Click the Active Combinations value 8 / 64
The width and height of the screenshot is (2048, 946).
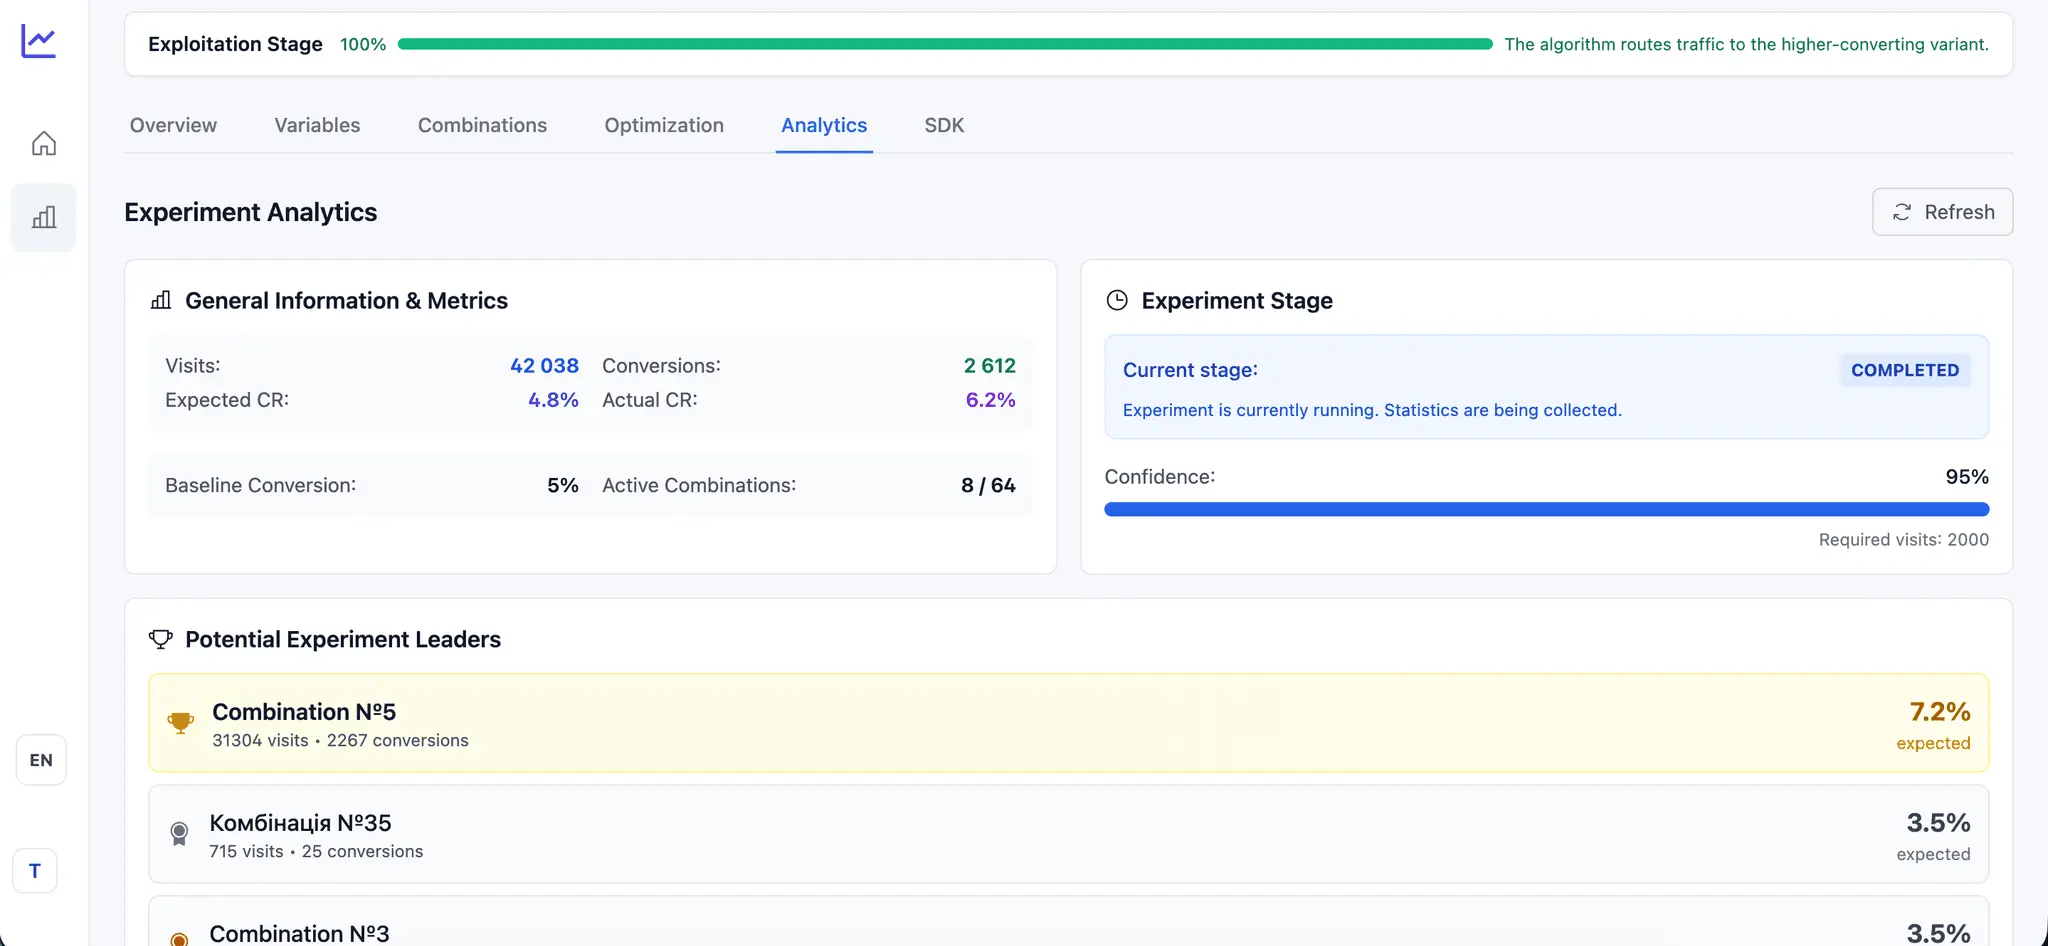(x=988, y=485)
